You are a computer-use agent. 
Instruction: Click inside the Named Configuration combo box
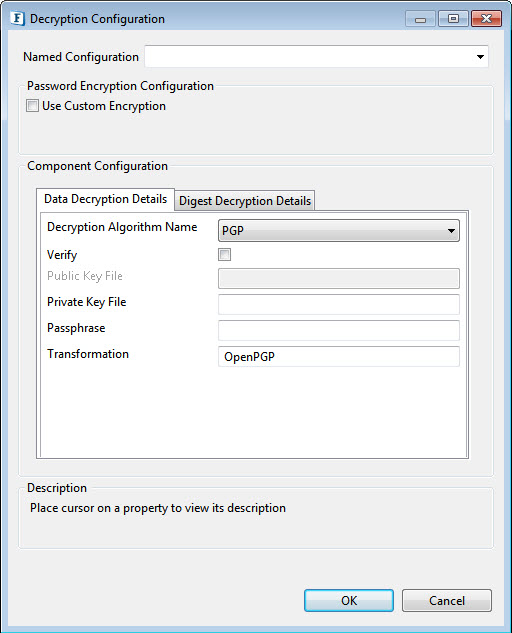tap(316, 57)
